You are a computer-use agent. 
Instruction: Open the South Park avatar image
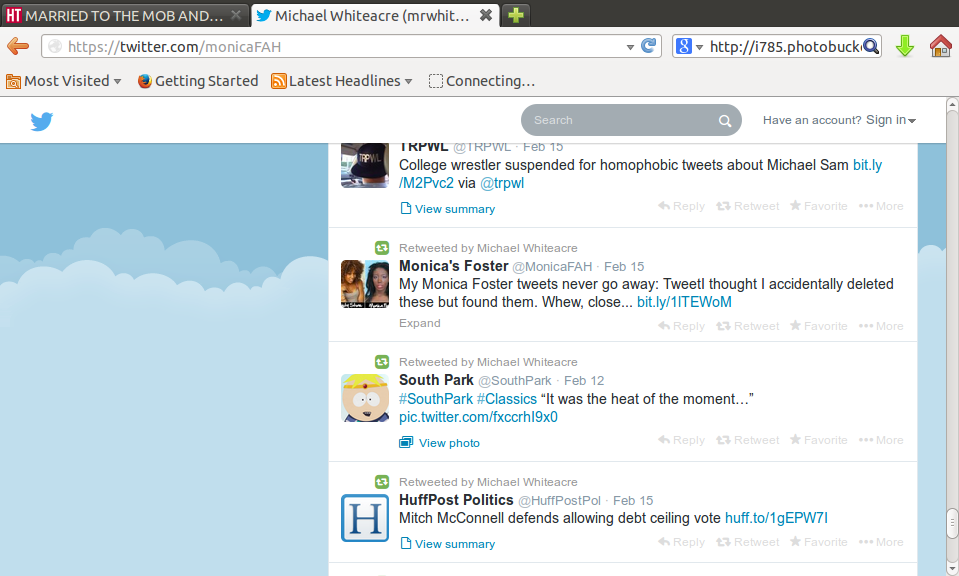[x=365, y=398]
